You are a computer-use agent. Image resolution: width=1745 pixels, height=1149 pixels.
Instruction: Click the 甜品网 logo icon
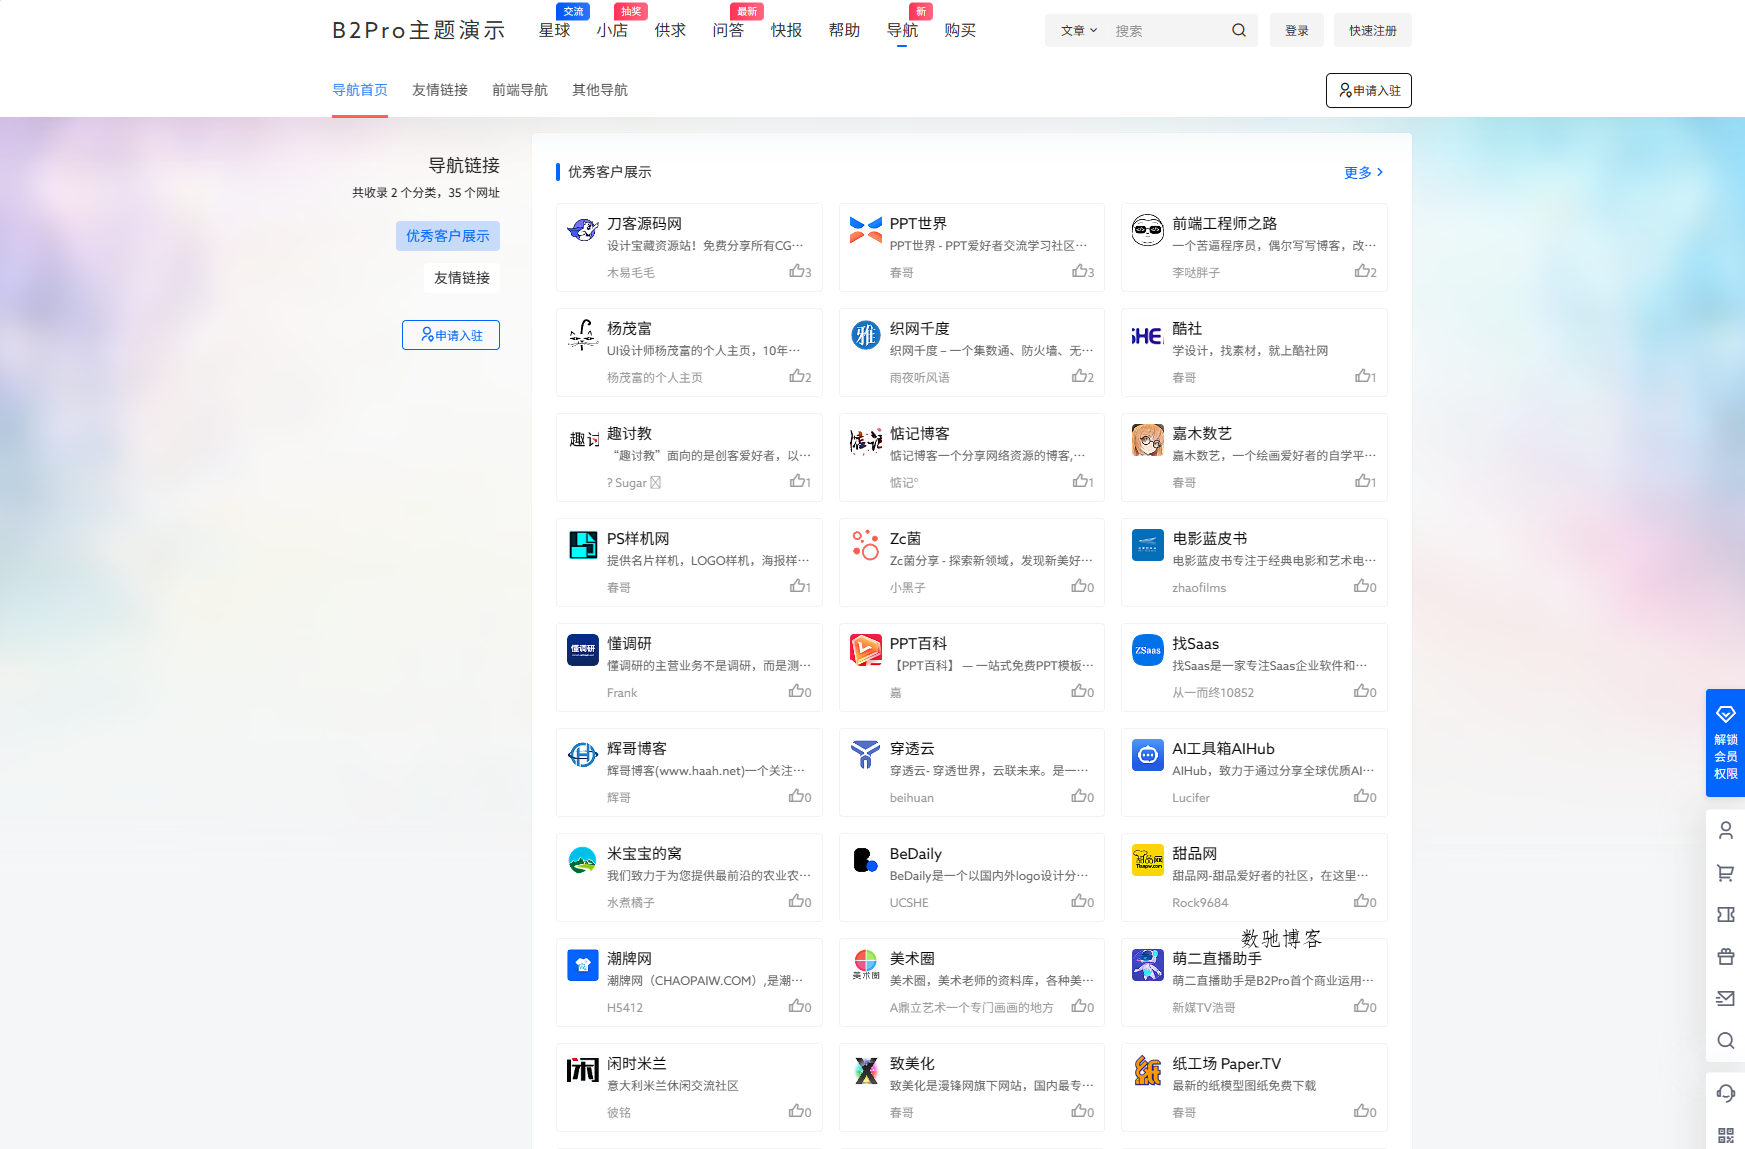point(1148,860)
